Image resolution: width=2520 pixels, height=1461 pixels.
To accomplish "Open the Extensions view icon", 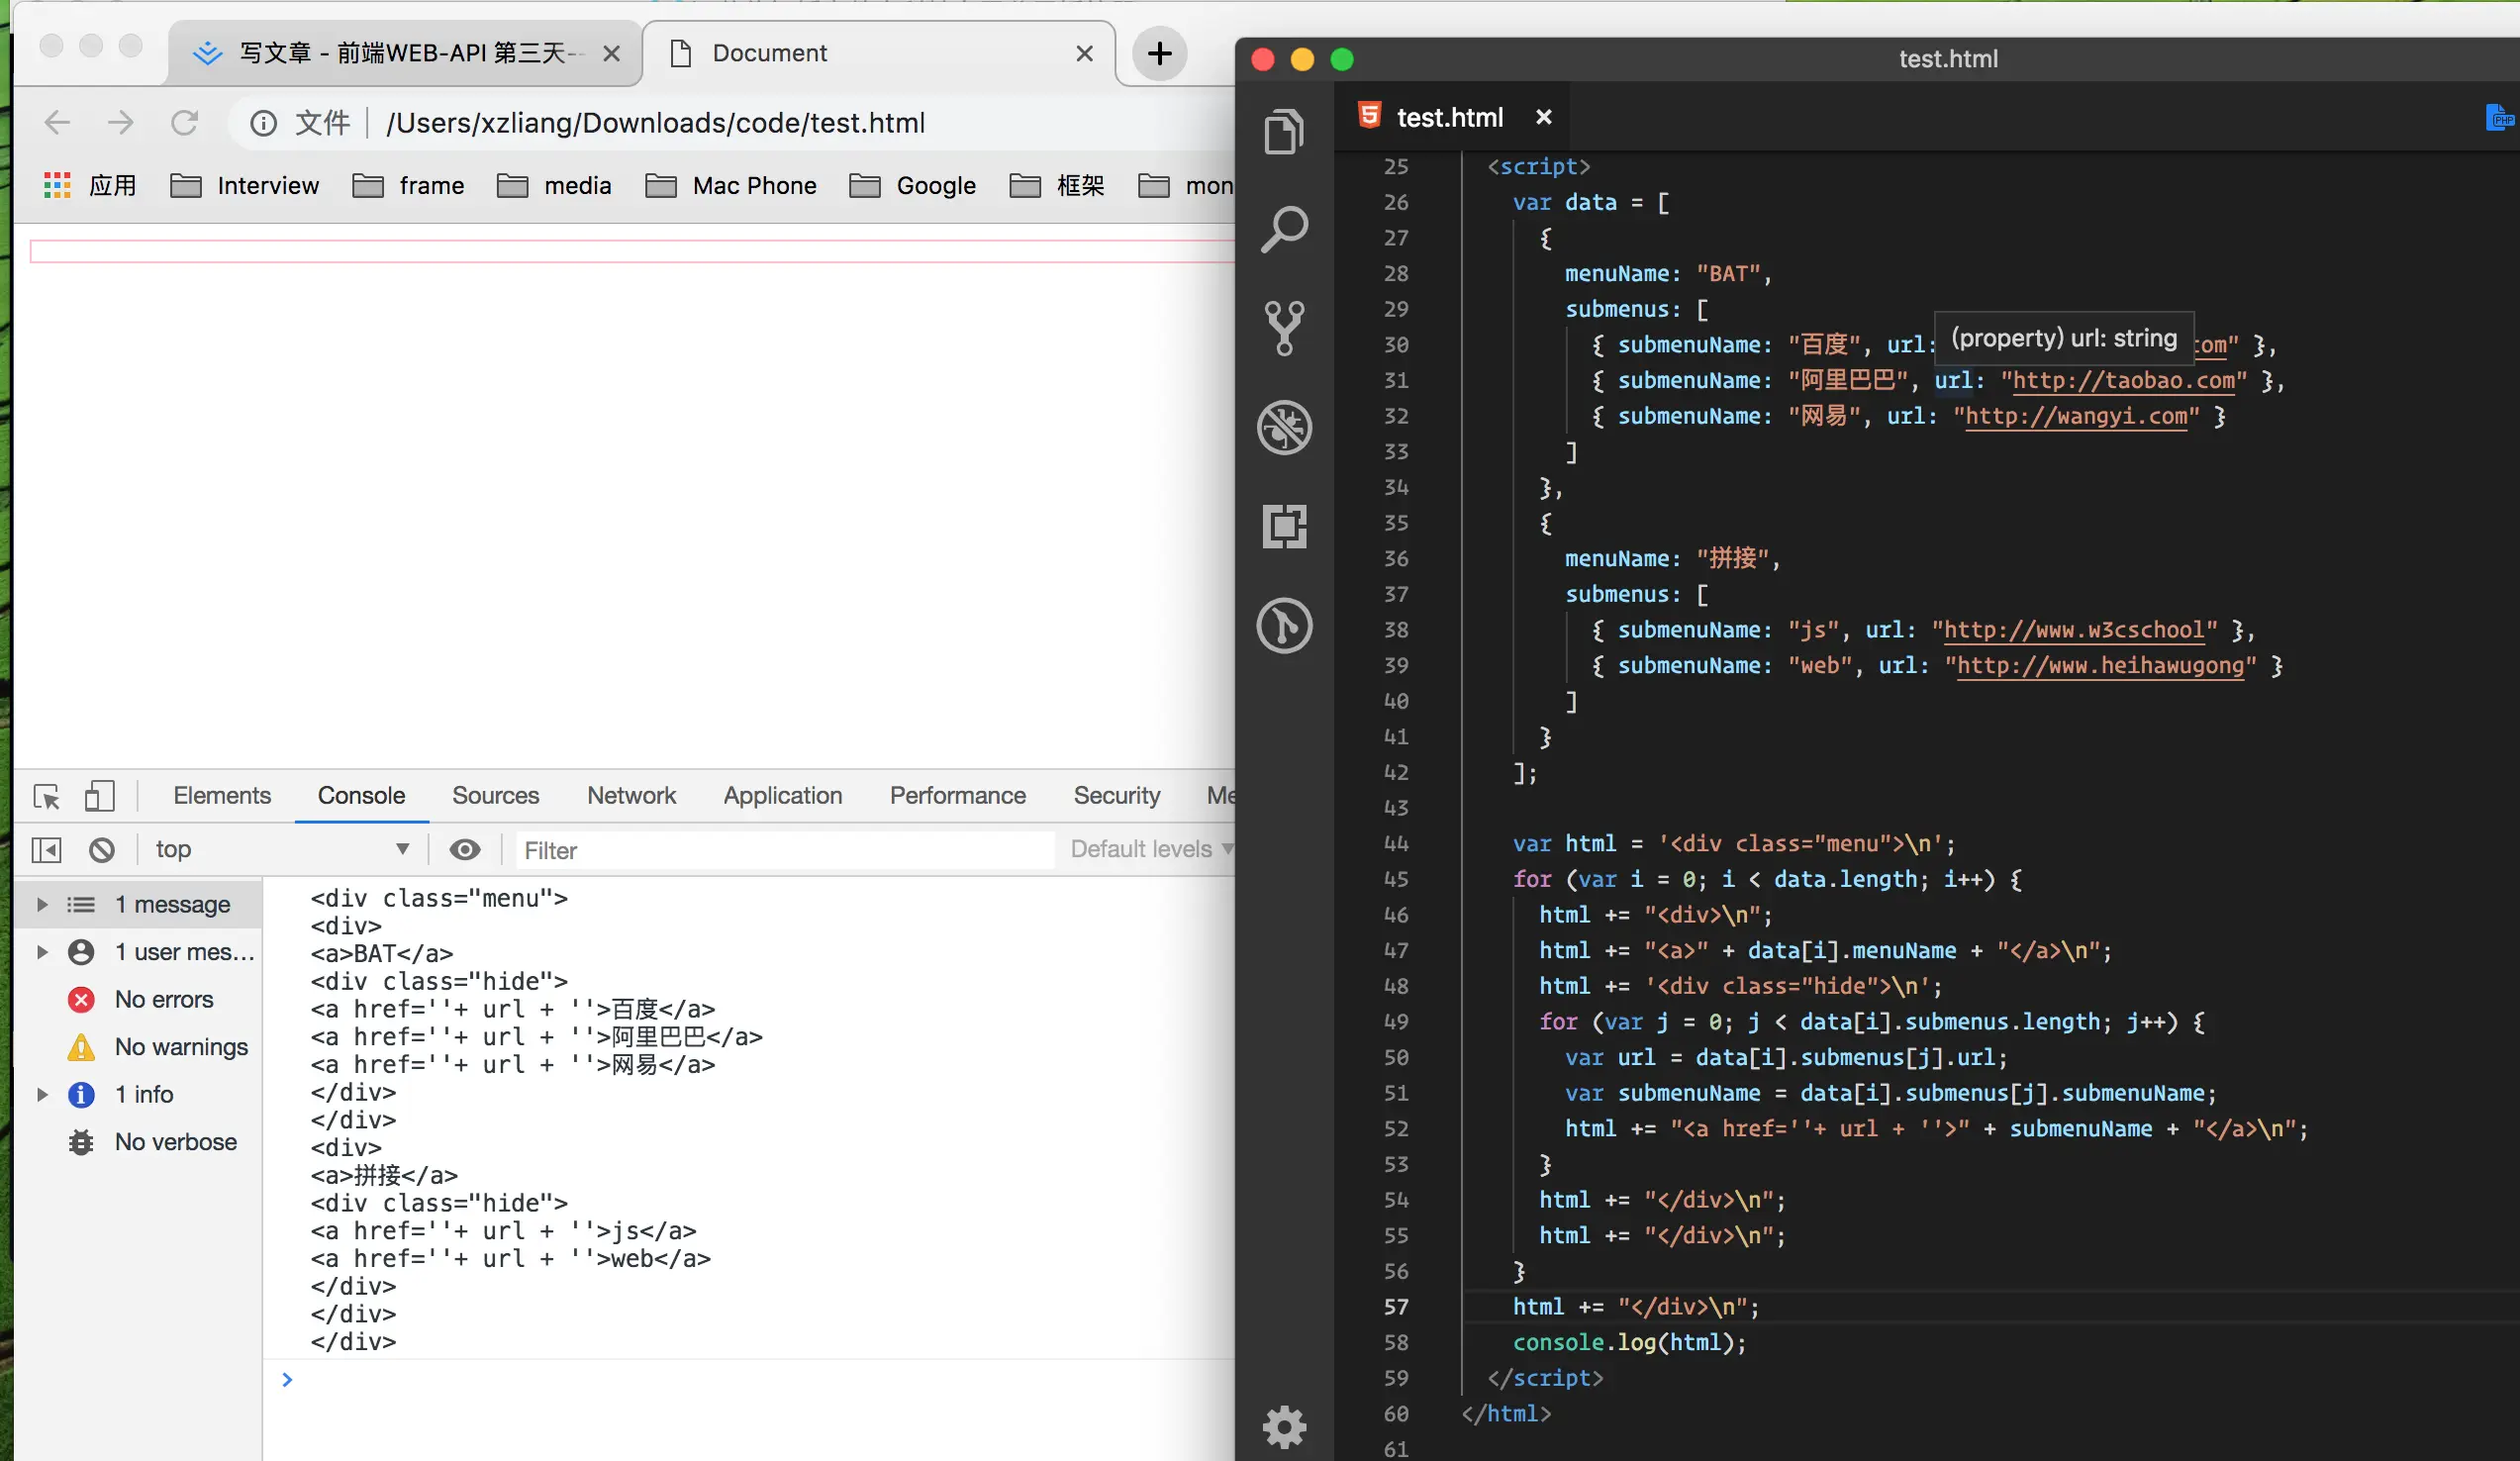I will (x=1284, y=526).
